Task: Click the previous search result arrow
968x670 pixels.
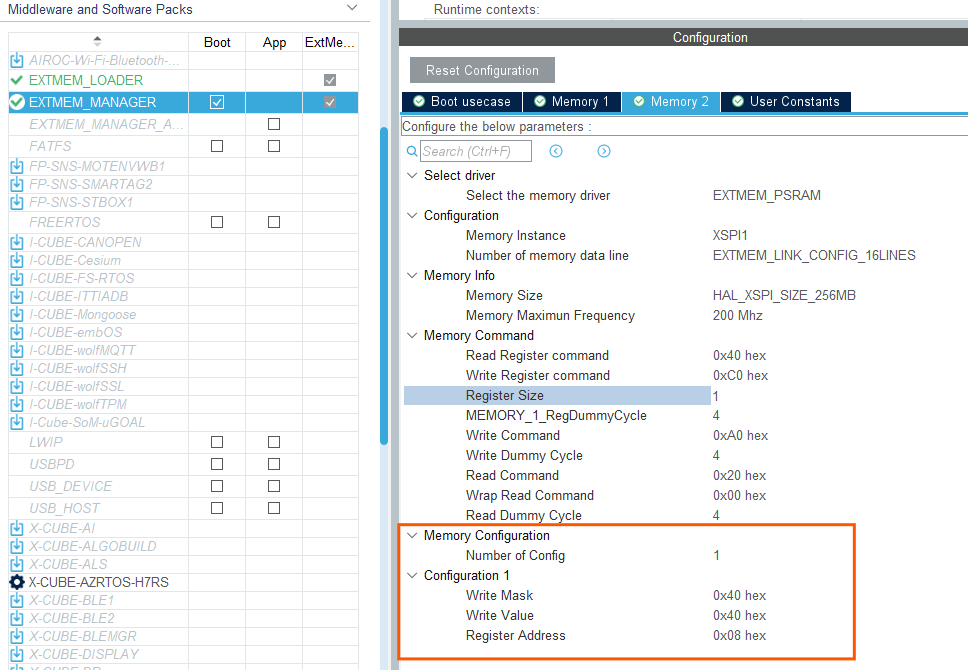Action: coord(556,150)
